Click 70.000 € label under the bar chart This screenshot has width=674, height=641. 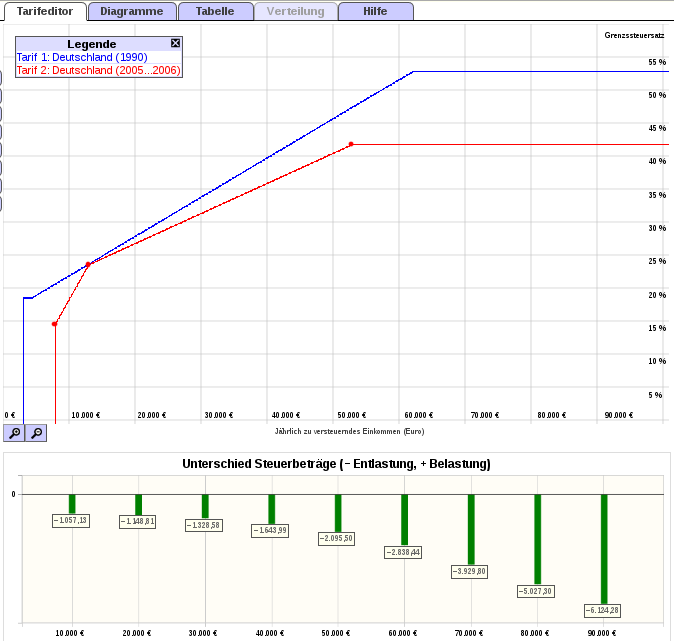[x=469, y=633]
